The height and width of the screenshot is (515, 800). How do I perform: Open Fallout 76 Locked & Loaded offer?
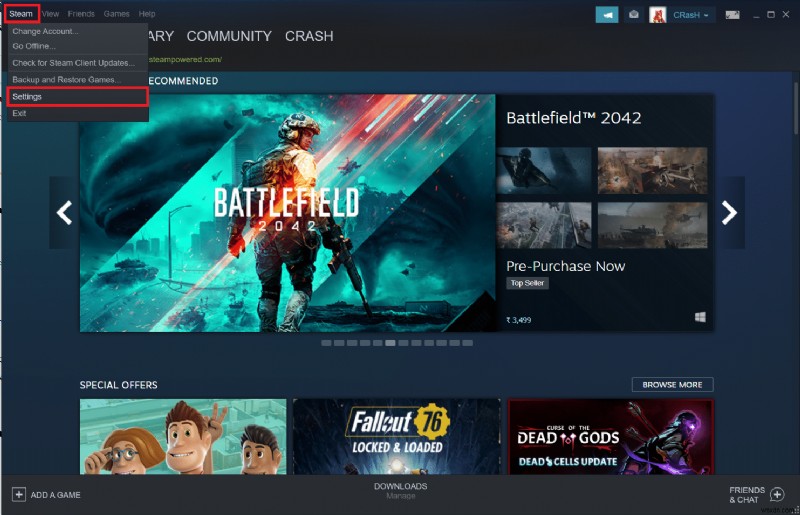(x=397, y=436)
